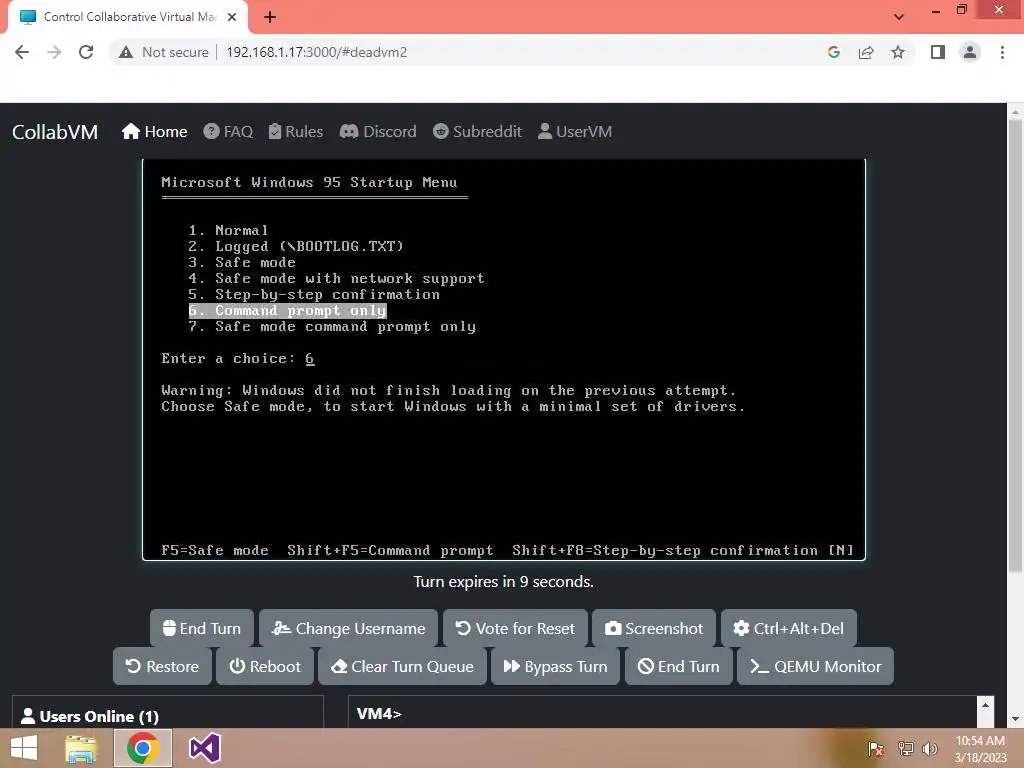Screen dimensions: 1024x768
Task: Go to Home in the navbar
Action: (155, 132)
